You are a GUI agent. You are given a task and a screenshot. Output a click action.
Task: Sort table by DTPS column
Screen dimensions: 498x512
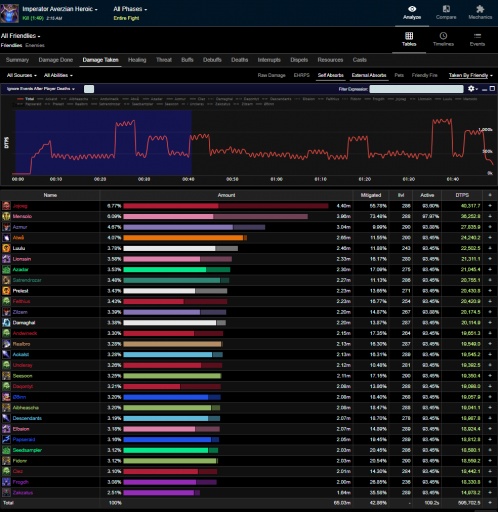click(462, 195)
